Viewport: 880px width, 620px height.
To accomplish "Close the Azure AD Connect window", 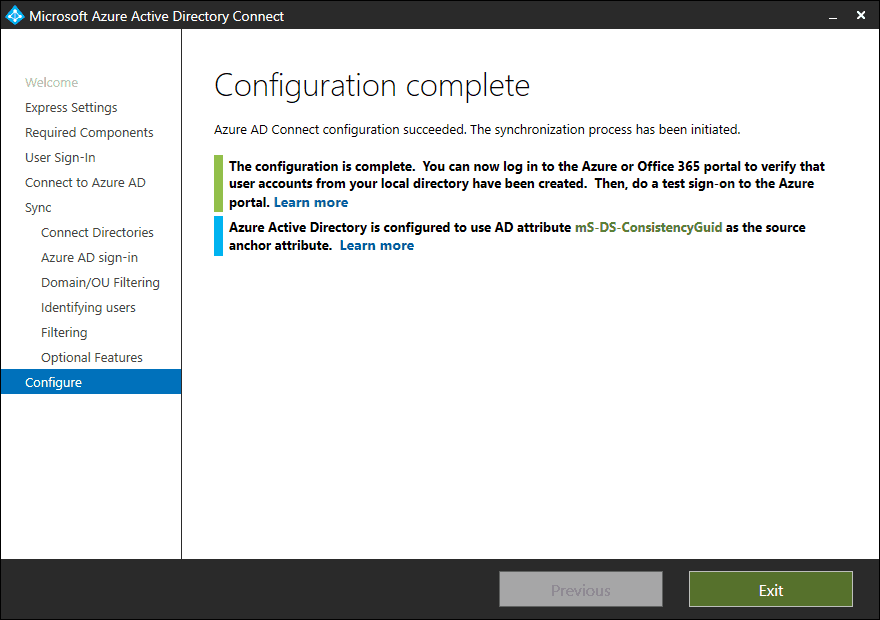I will [x=861, y=15].
